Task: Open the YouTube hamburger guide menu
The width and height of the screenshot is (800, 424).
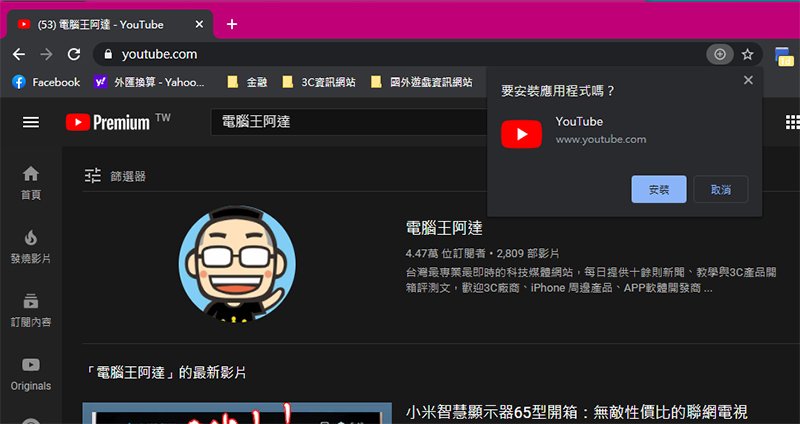Action: 31,122
